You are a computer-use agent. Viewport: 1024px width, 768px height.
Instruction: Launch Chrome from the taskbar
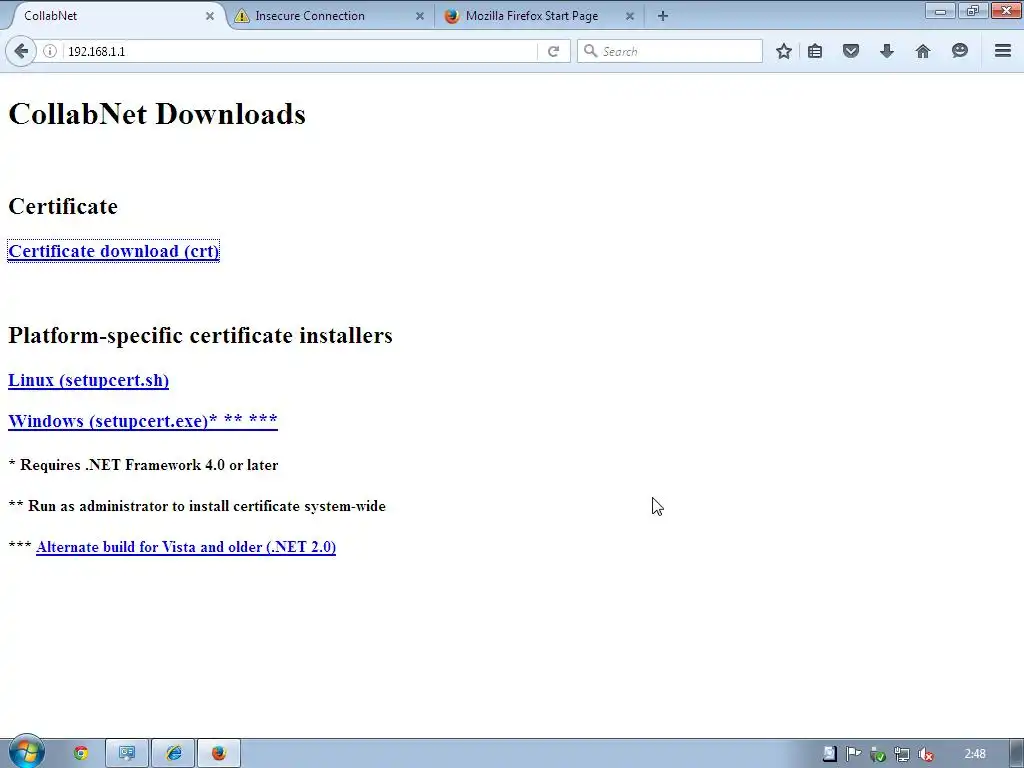(81, 753)
